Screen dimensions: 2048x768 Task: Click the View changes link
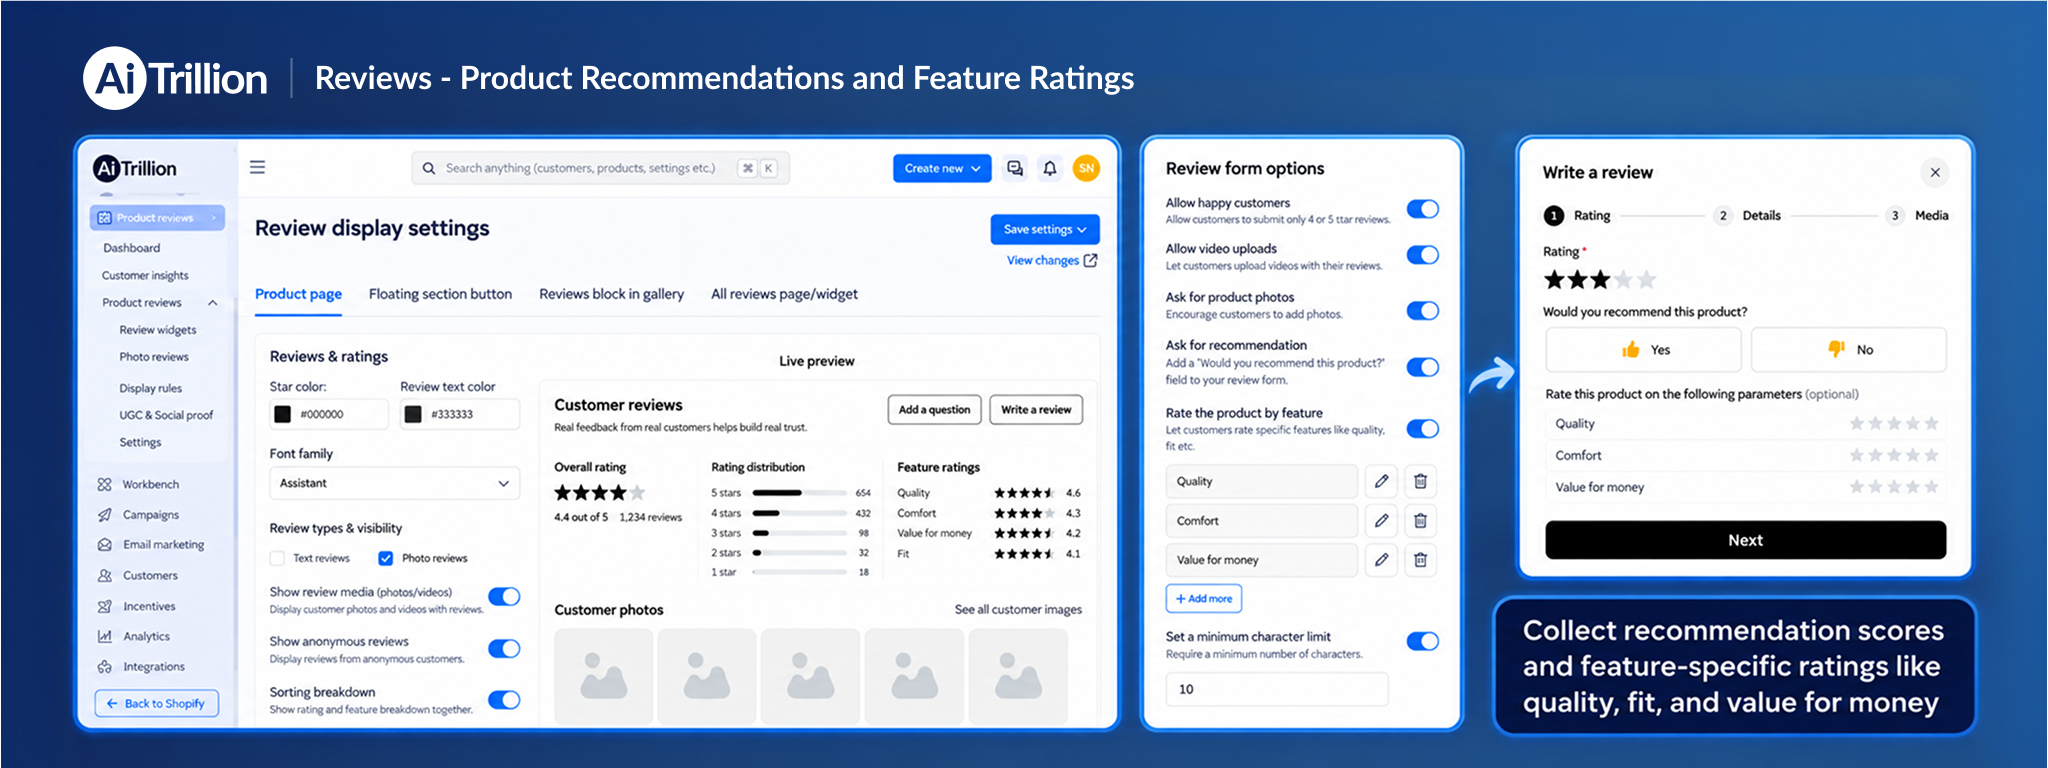click(x=1052, y=260)
